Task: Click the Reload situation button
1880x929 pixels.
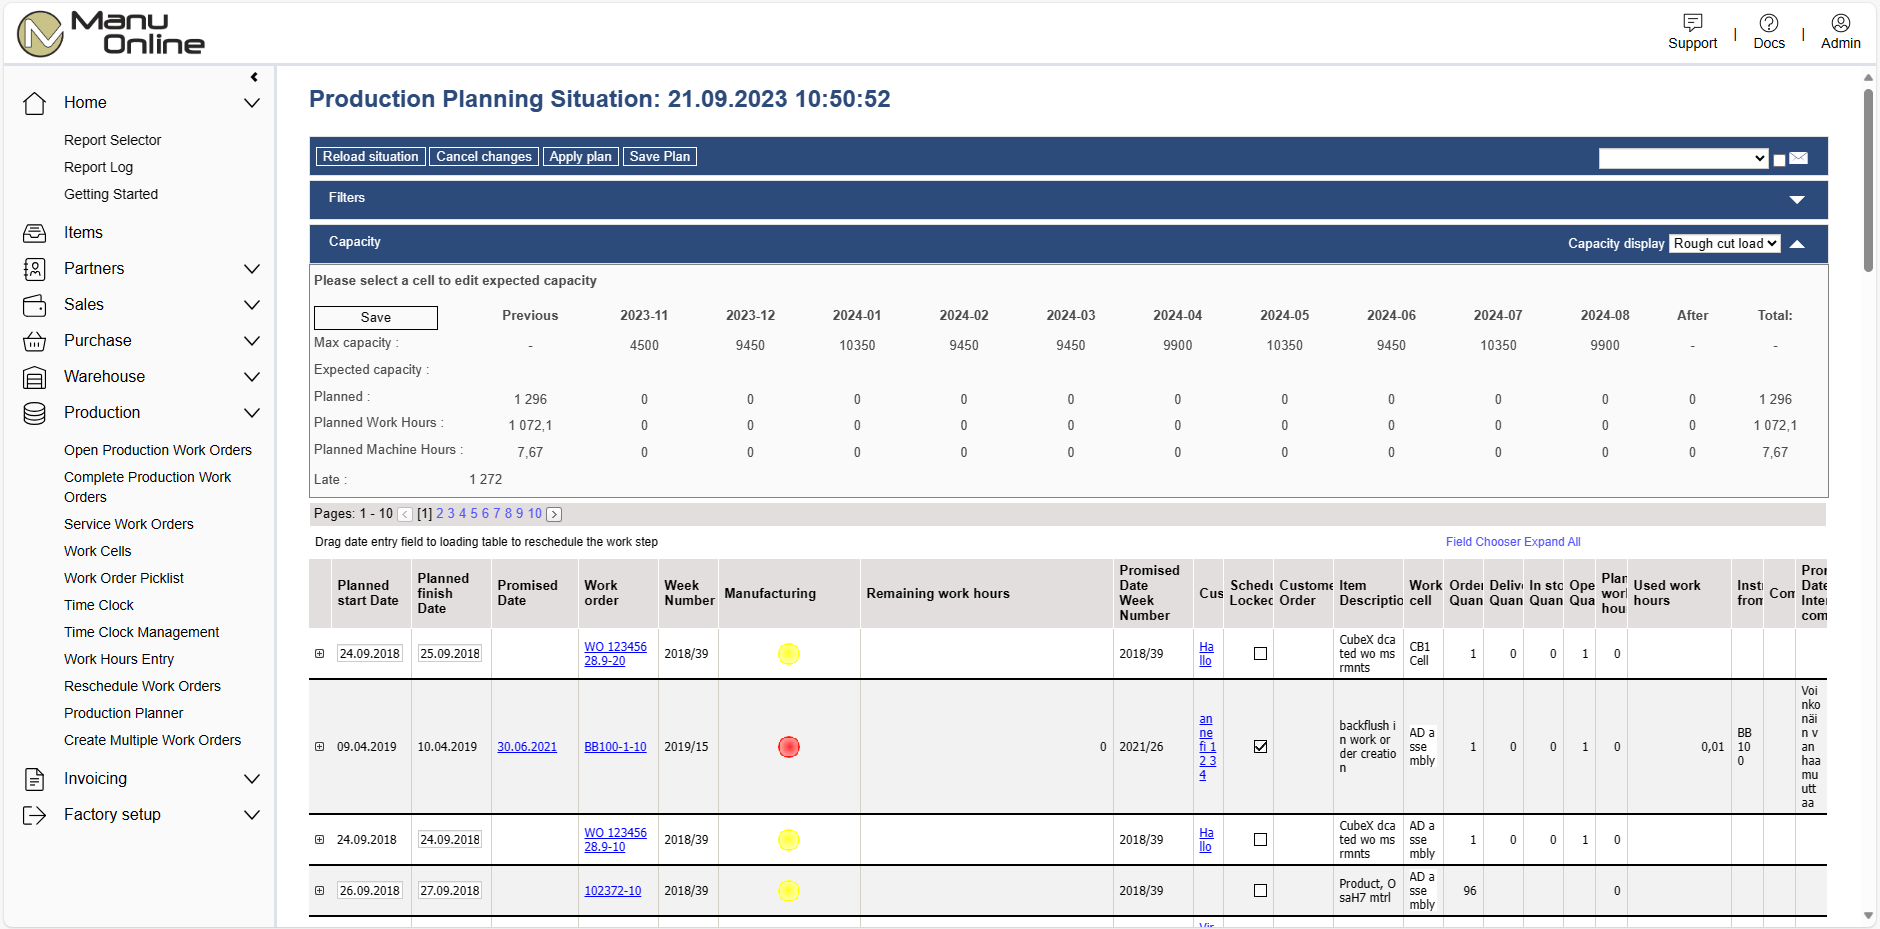Action: click(370, 157)
